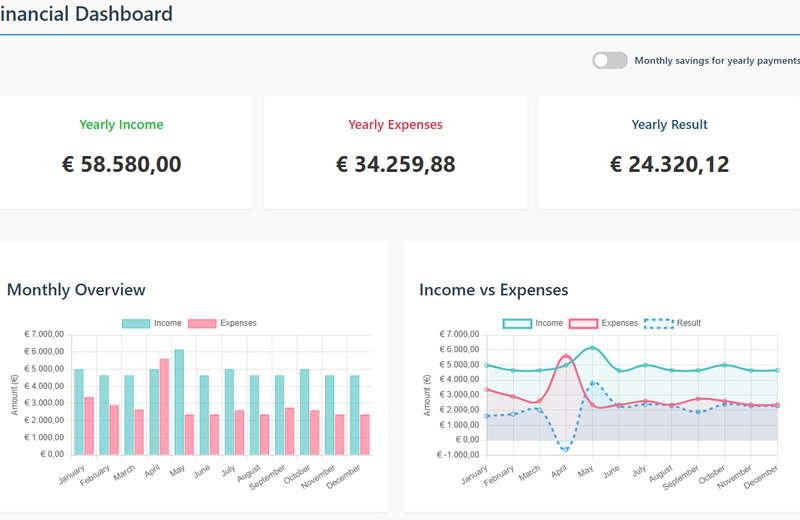This screenshot has height=520, width=800.
Task: Click the € -1.000,00 axis label on line chart
Action: (x=458, y=455)
